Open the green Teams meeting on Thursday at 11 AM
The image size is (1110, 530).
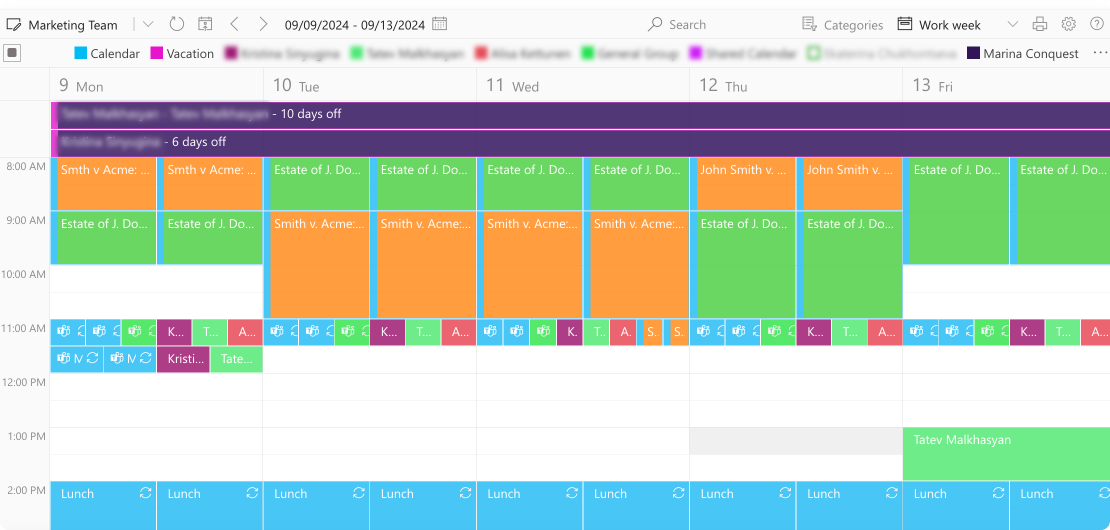[778, 332]
